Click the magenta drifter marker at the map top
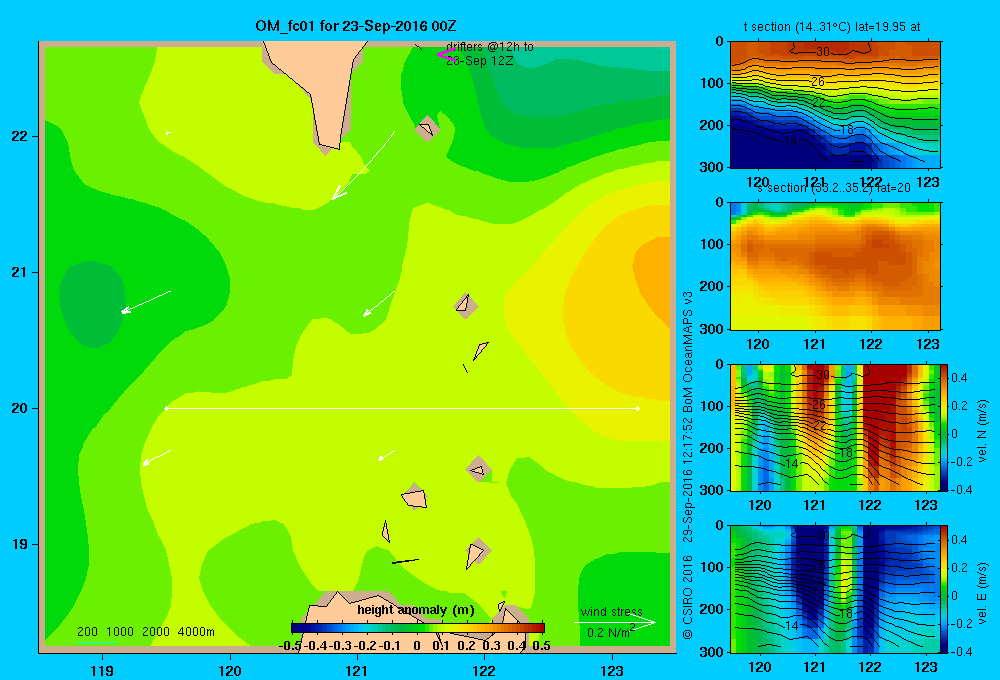Image resolution: width=1000 pixels, height=680 pixels. coord(445,55)
